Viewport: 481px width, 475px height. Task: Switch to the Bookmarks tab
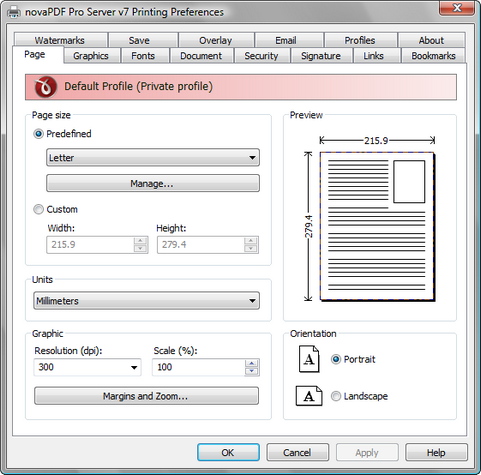coord(433,56)
